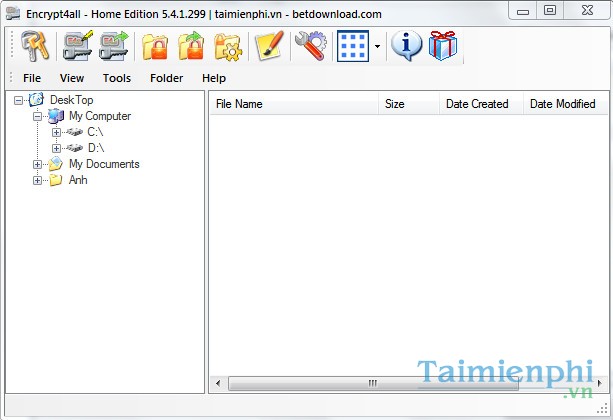Viewport: 613px width, 420px height.
Task: Click the My Computer monitor icon
Action: 56,116
